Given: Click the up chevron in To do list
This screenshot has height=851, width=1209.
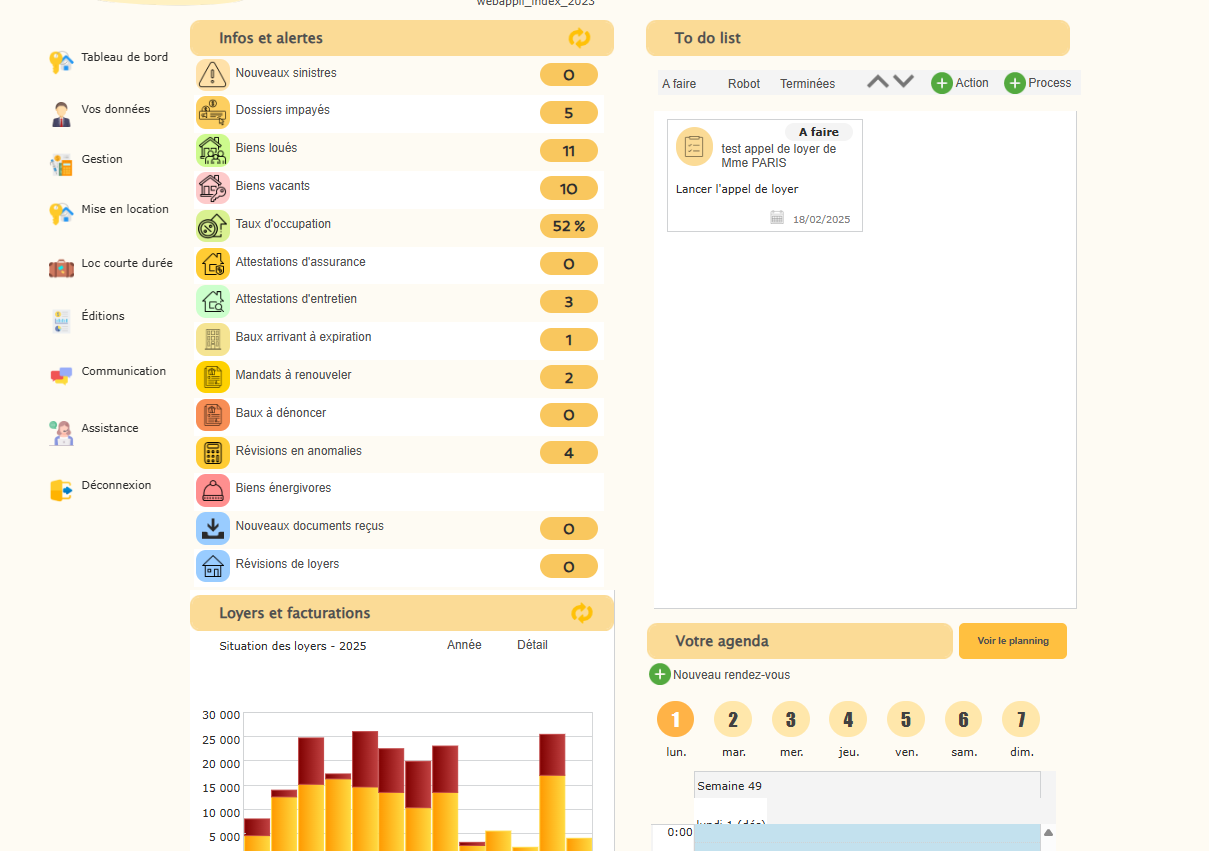Looking at the screenshot, I should [x=877, y=82].
